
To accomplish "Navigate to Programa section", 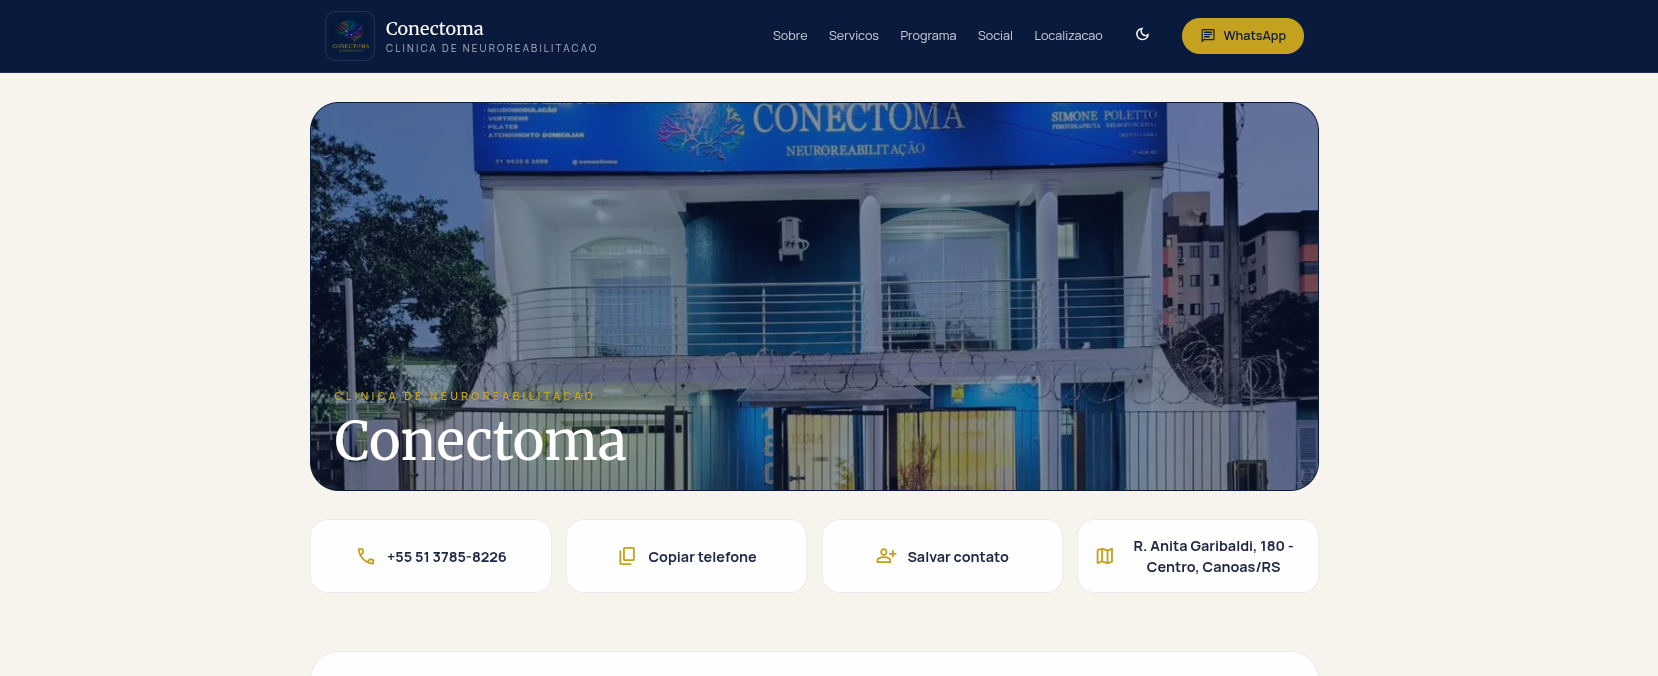I will [x=928, y=36].
